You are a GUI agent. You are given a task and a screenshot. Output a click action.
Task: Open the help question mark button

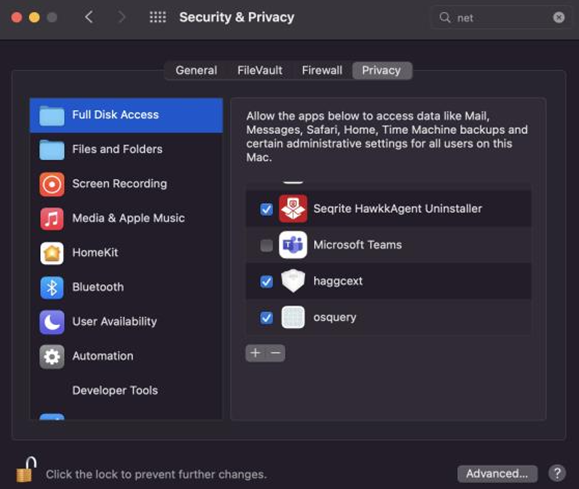point(557,473)
